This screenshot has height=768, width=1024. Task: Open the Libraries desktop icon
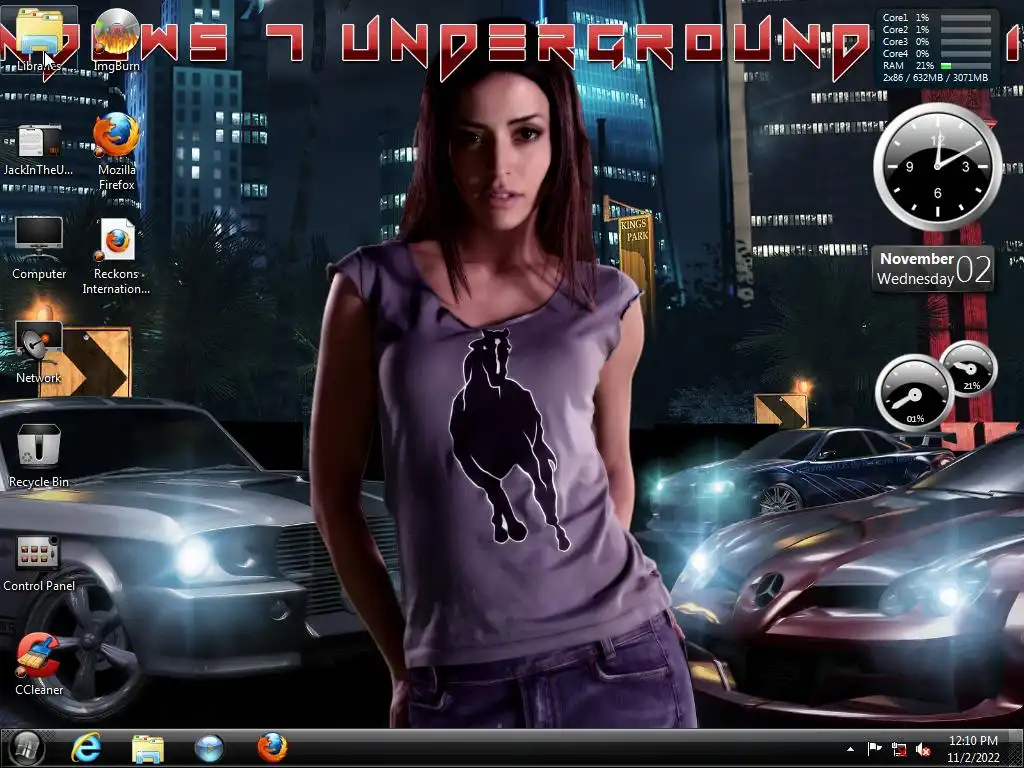(39, 39)
